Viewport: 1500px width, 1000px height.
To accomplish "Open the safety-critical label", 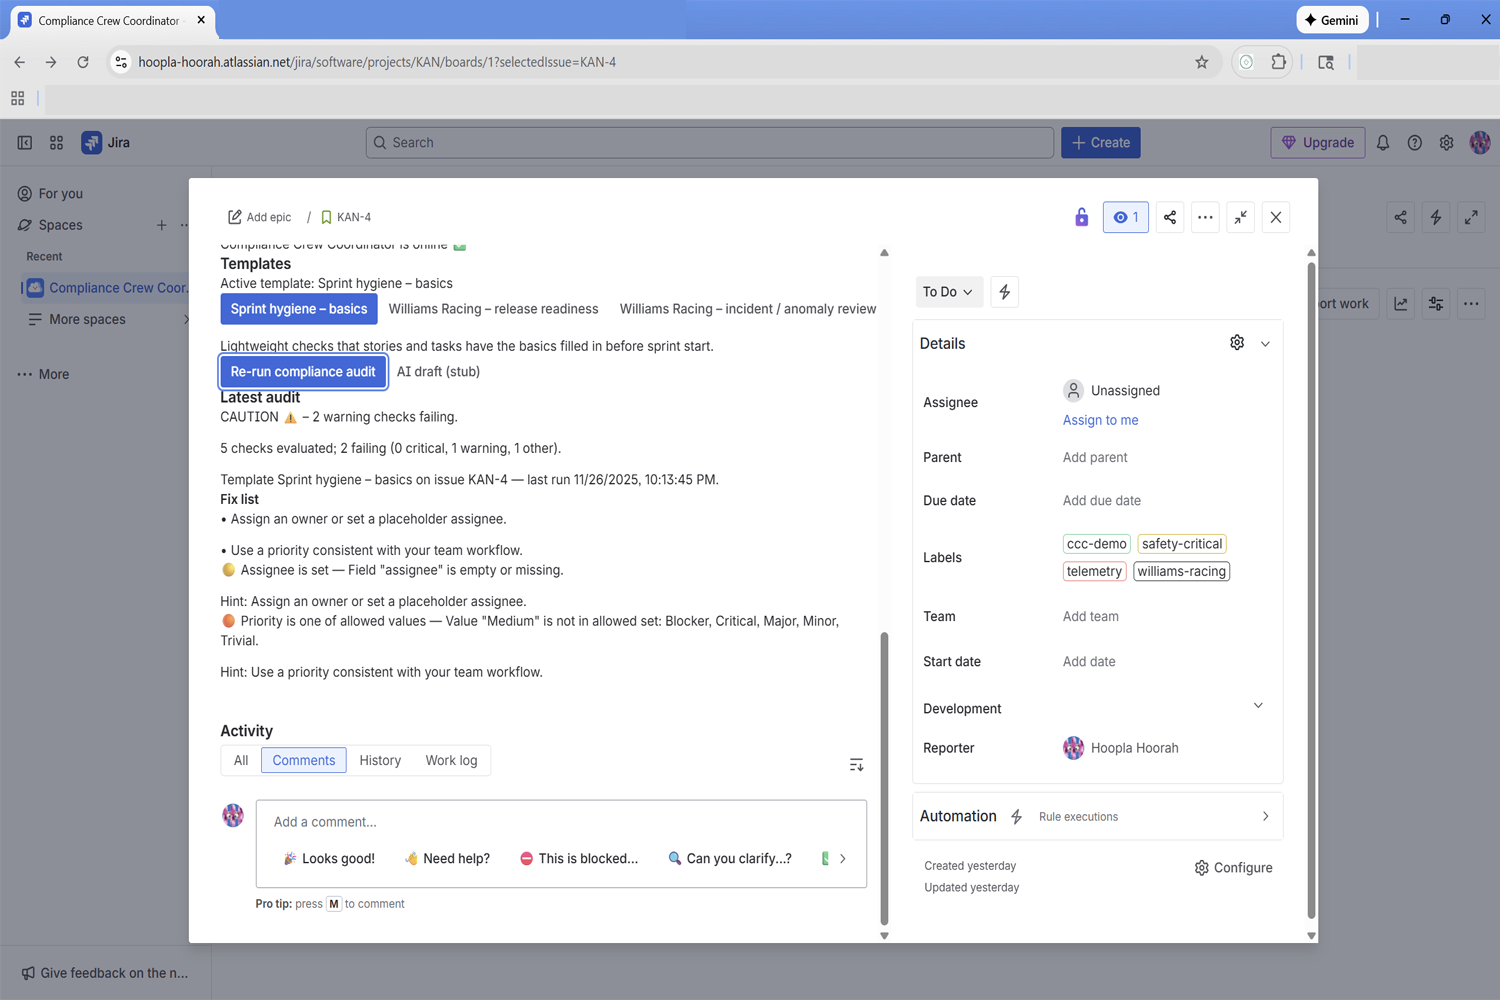I will [x=1182, y=544].
